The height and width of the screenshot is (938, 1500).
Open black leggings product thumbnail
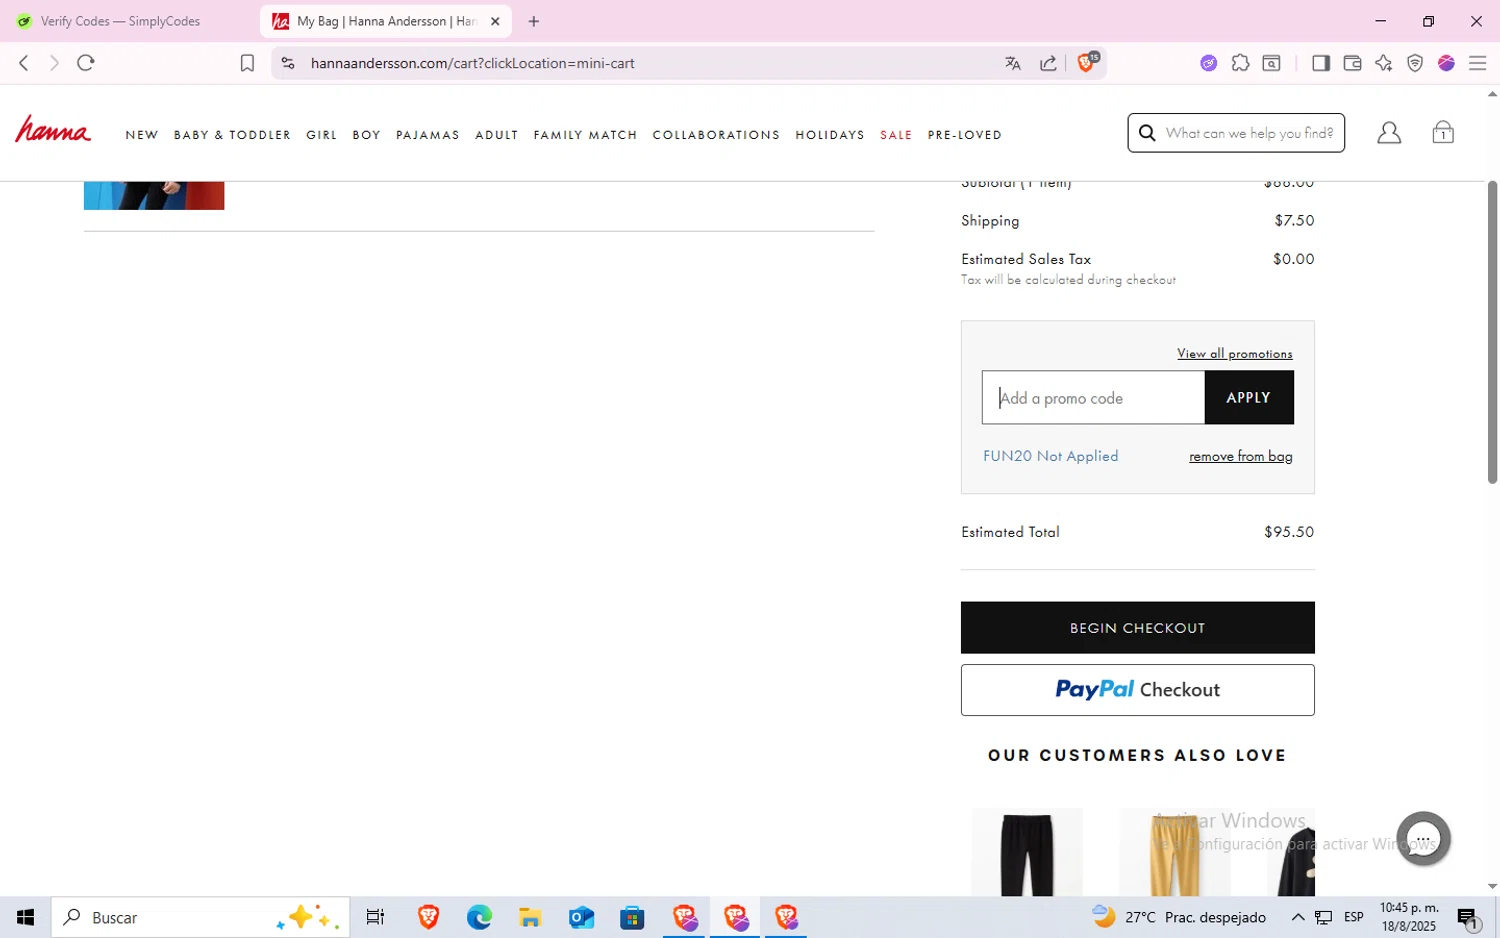pyautogui.click(x=1027, y=852)
